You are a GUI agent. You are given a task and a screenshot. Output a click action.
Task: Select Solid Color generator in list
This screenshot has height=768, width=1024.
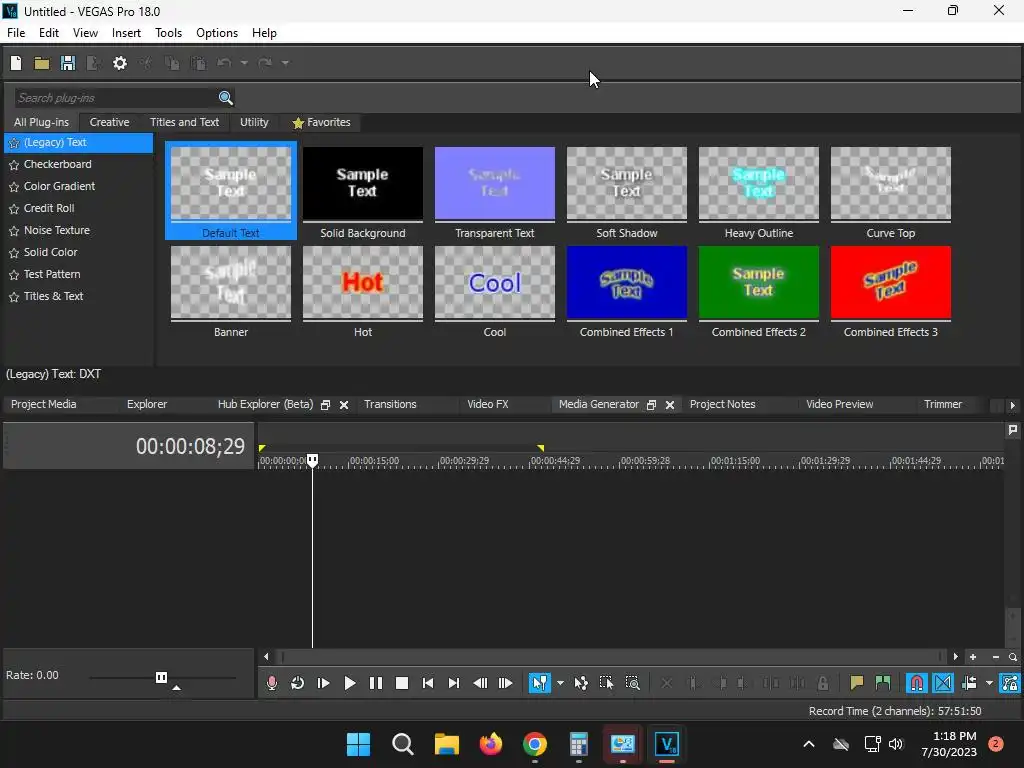pos(50,252)
